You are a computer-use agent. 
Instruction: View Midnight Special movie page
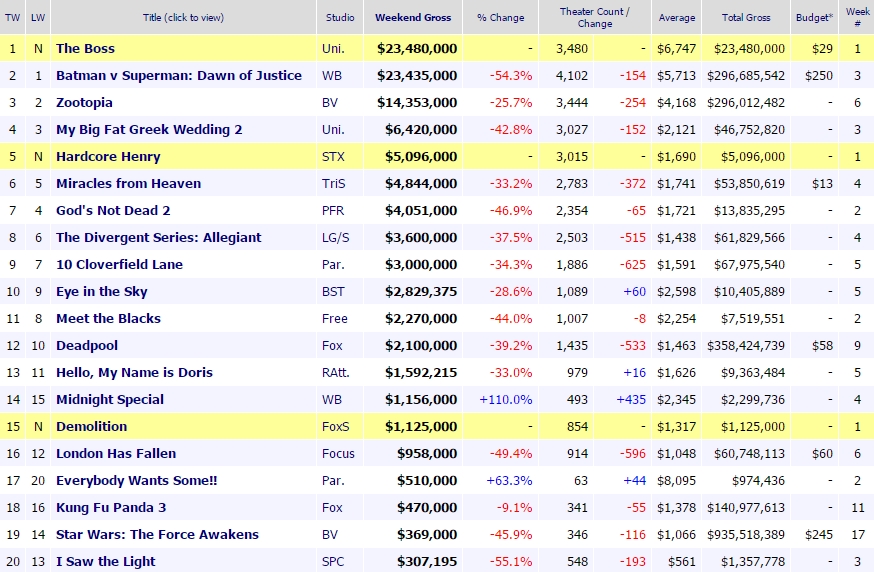point(110,400)
